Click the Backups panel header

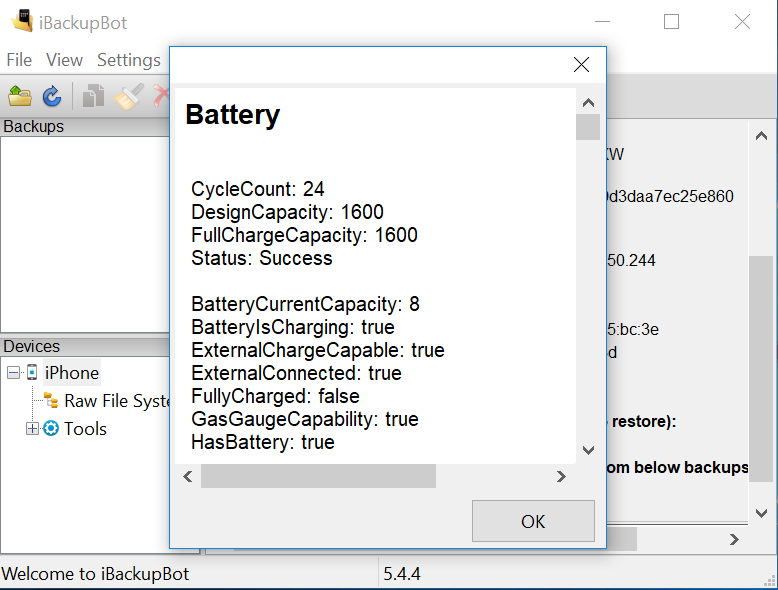85,127
